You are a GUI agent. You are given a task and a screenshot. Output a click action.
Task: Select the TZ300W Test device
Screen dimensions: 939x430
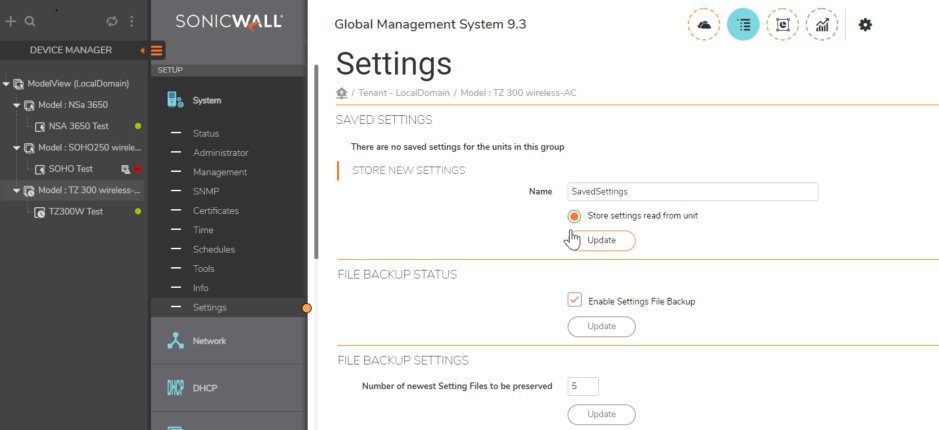pyautogui.click(x=75, y=212)
